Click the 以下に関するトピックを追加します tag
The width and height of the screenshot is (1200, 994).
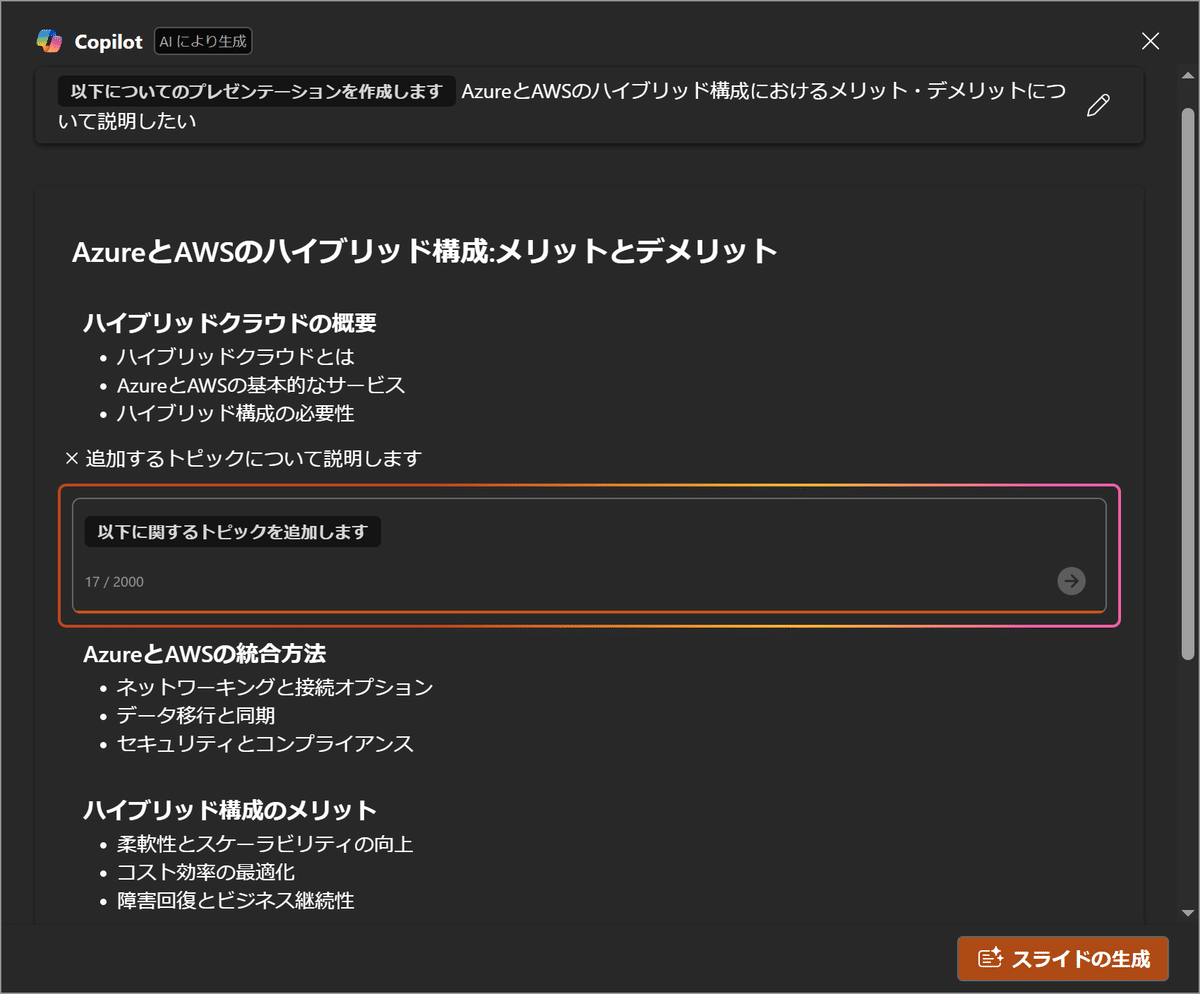pos(233,532)
